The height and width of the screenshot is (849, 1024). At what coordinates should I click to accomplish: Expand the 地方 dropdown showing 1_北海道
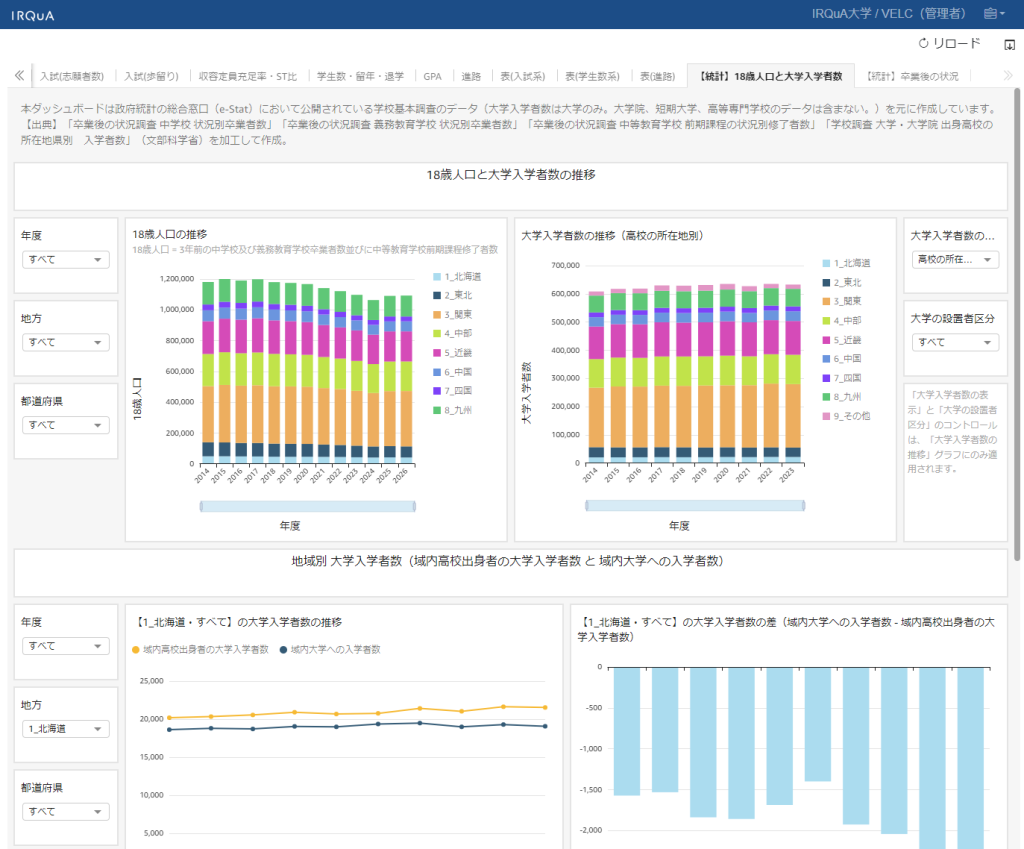click(x=66, y=729)
